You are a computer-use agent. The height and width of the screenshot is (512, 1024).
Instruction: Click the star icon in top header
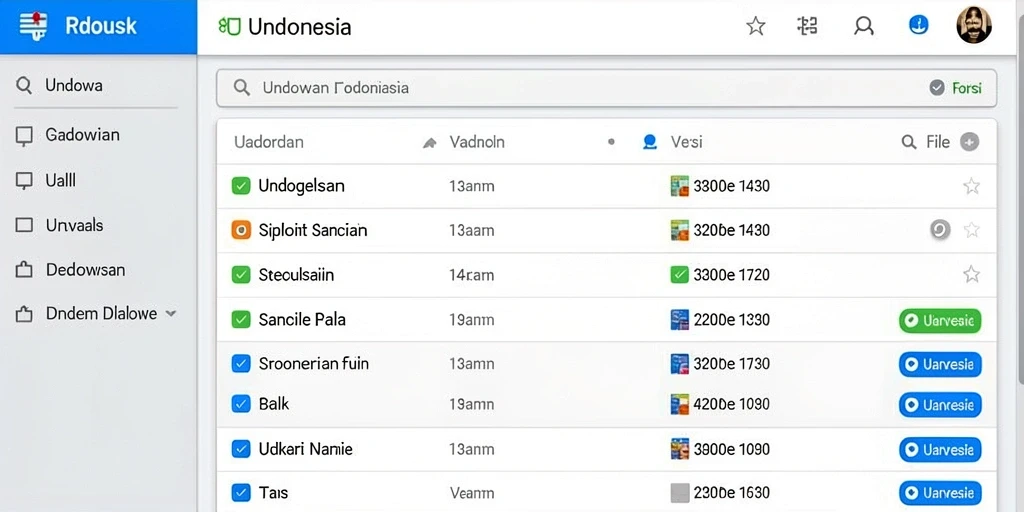click(756, 26)
